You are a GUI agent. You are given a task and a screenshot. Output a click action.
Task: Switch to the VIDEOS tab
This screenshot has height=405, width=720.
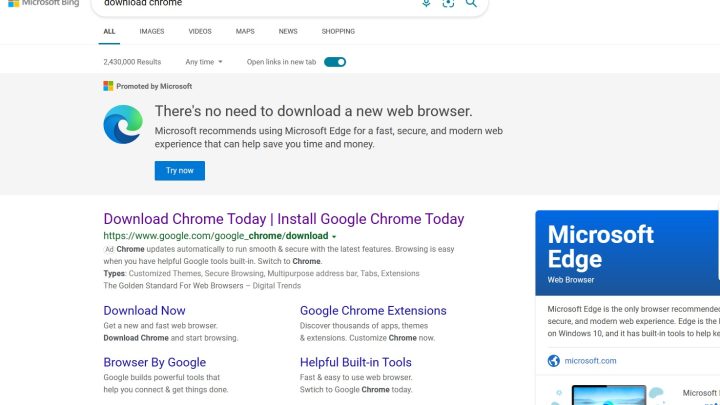(x=200, y=31)
